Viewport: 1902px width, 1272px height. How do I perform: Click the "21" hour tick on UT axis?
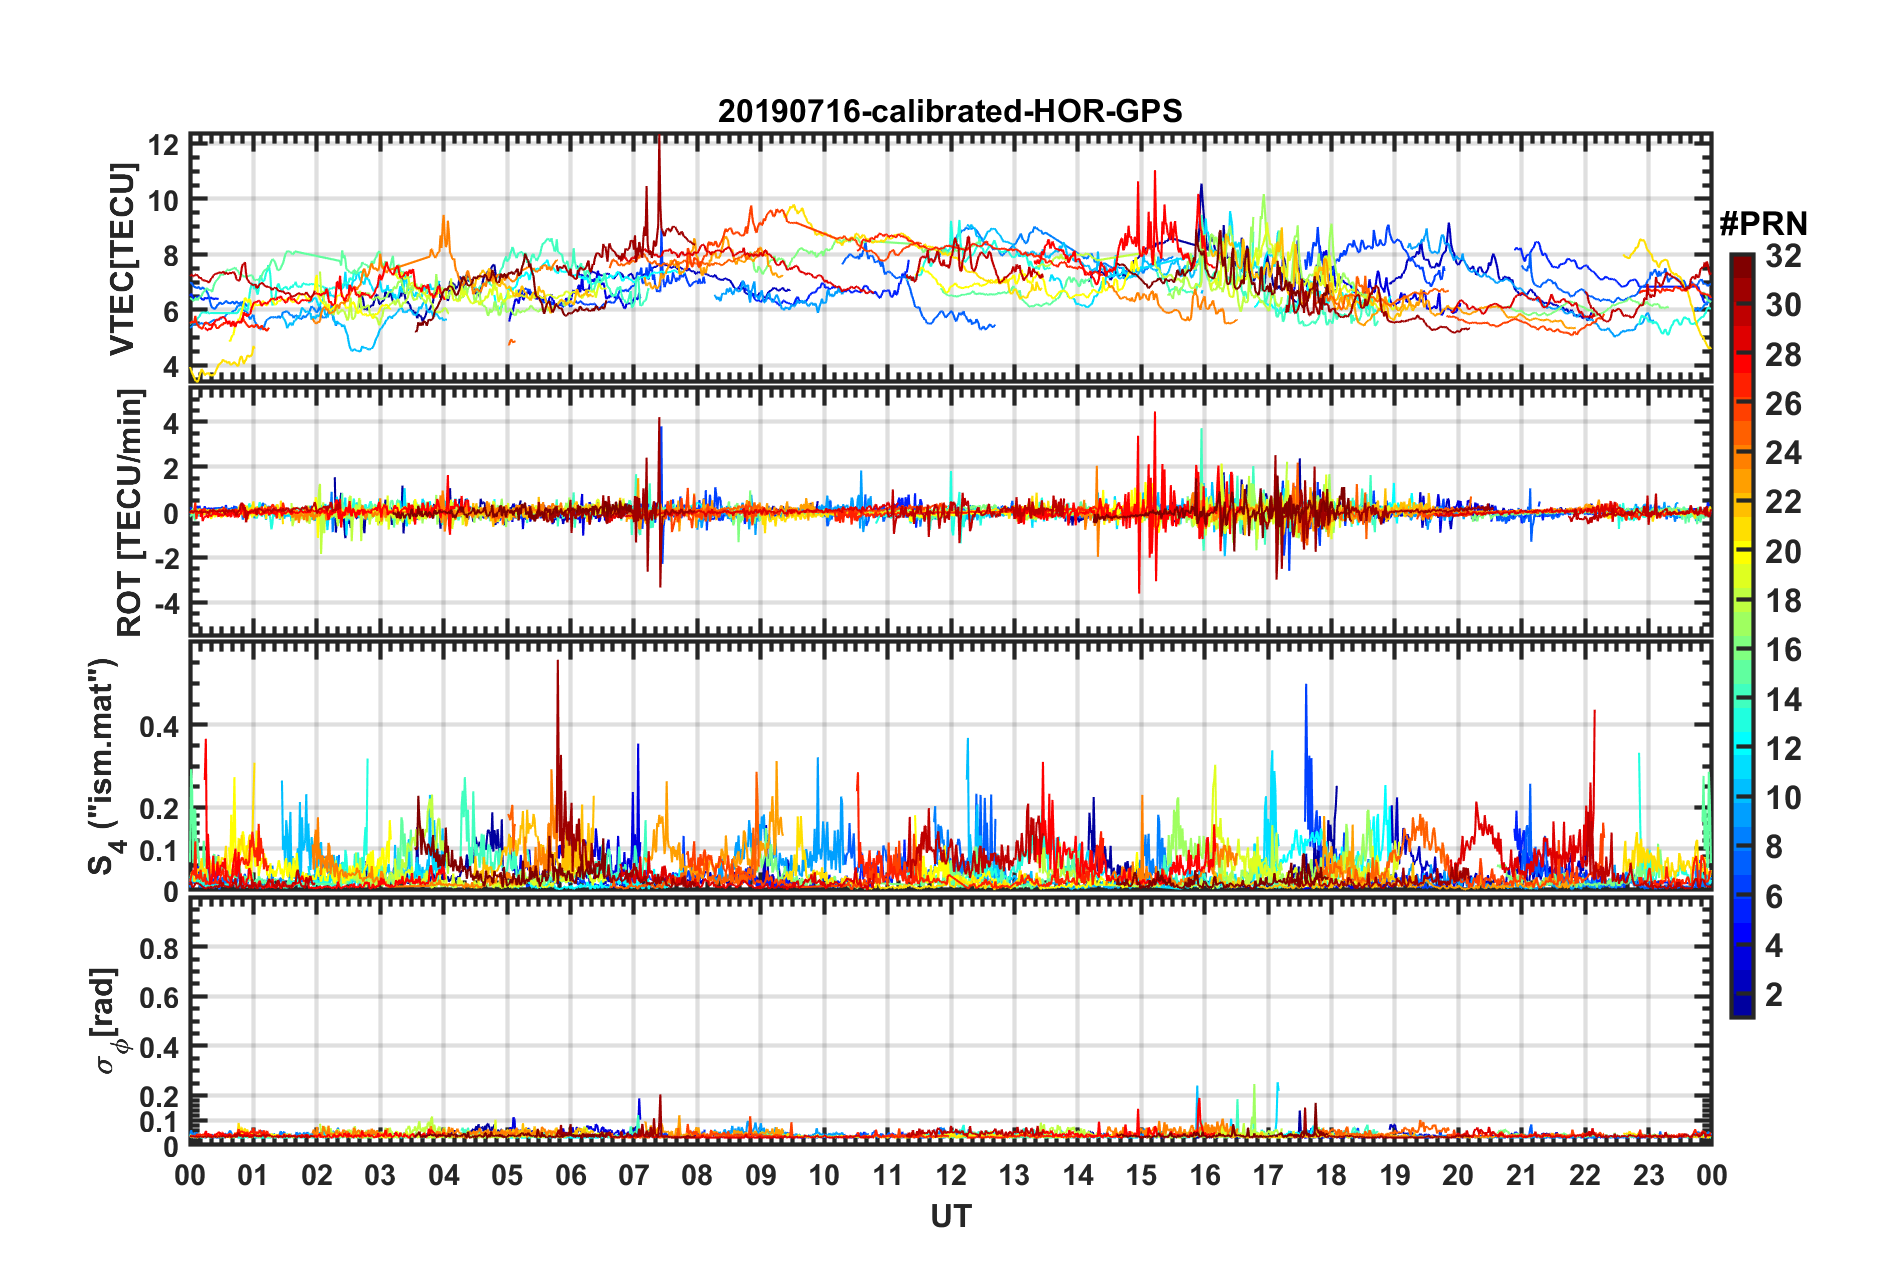1521,1175
